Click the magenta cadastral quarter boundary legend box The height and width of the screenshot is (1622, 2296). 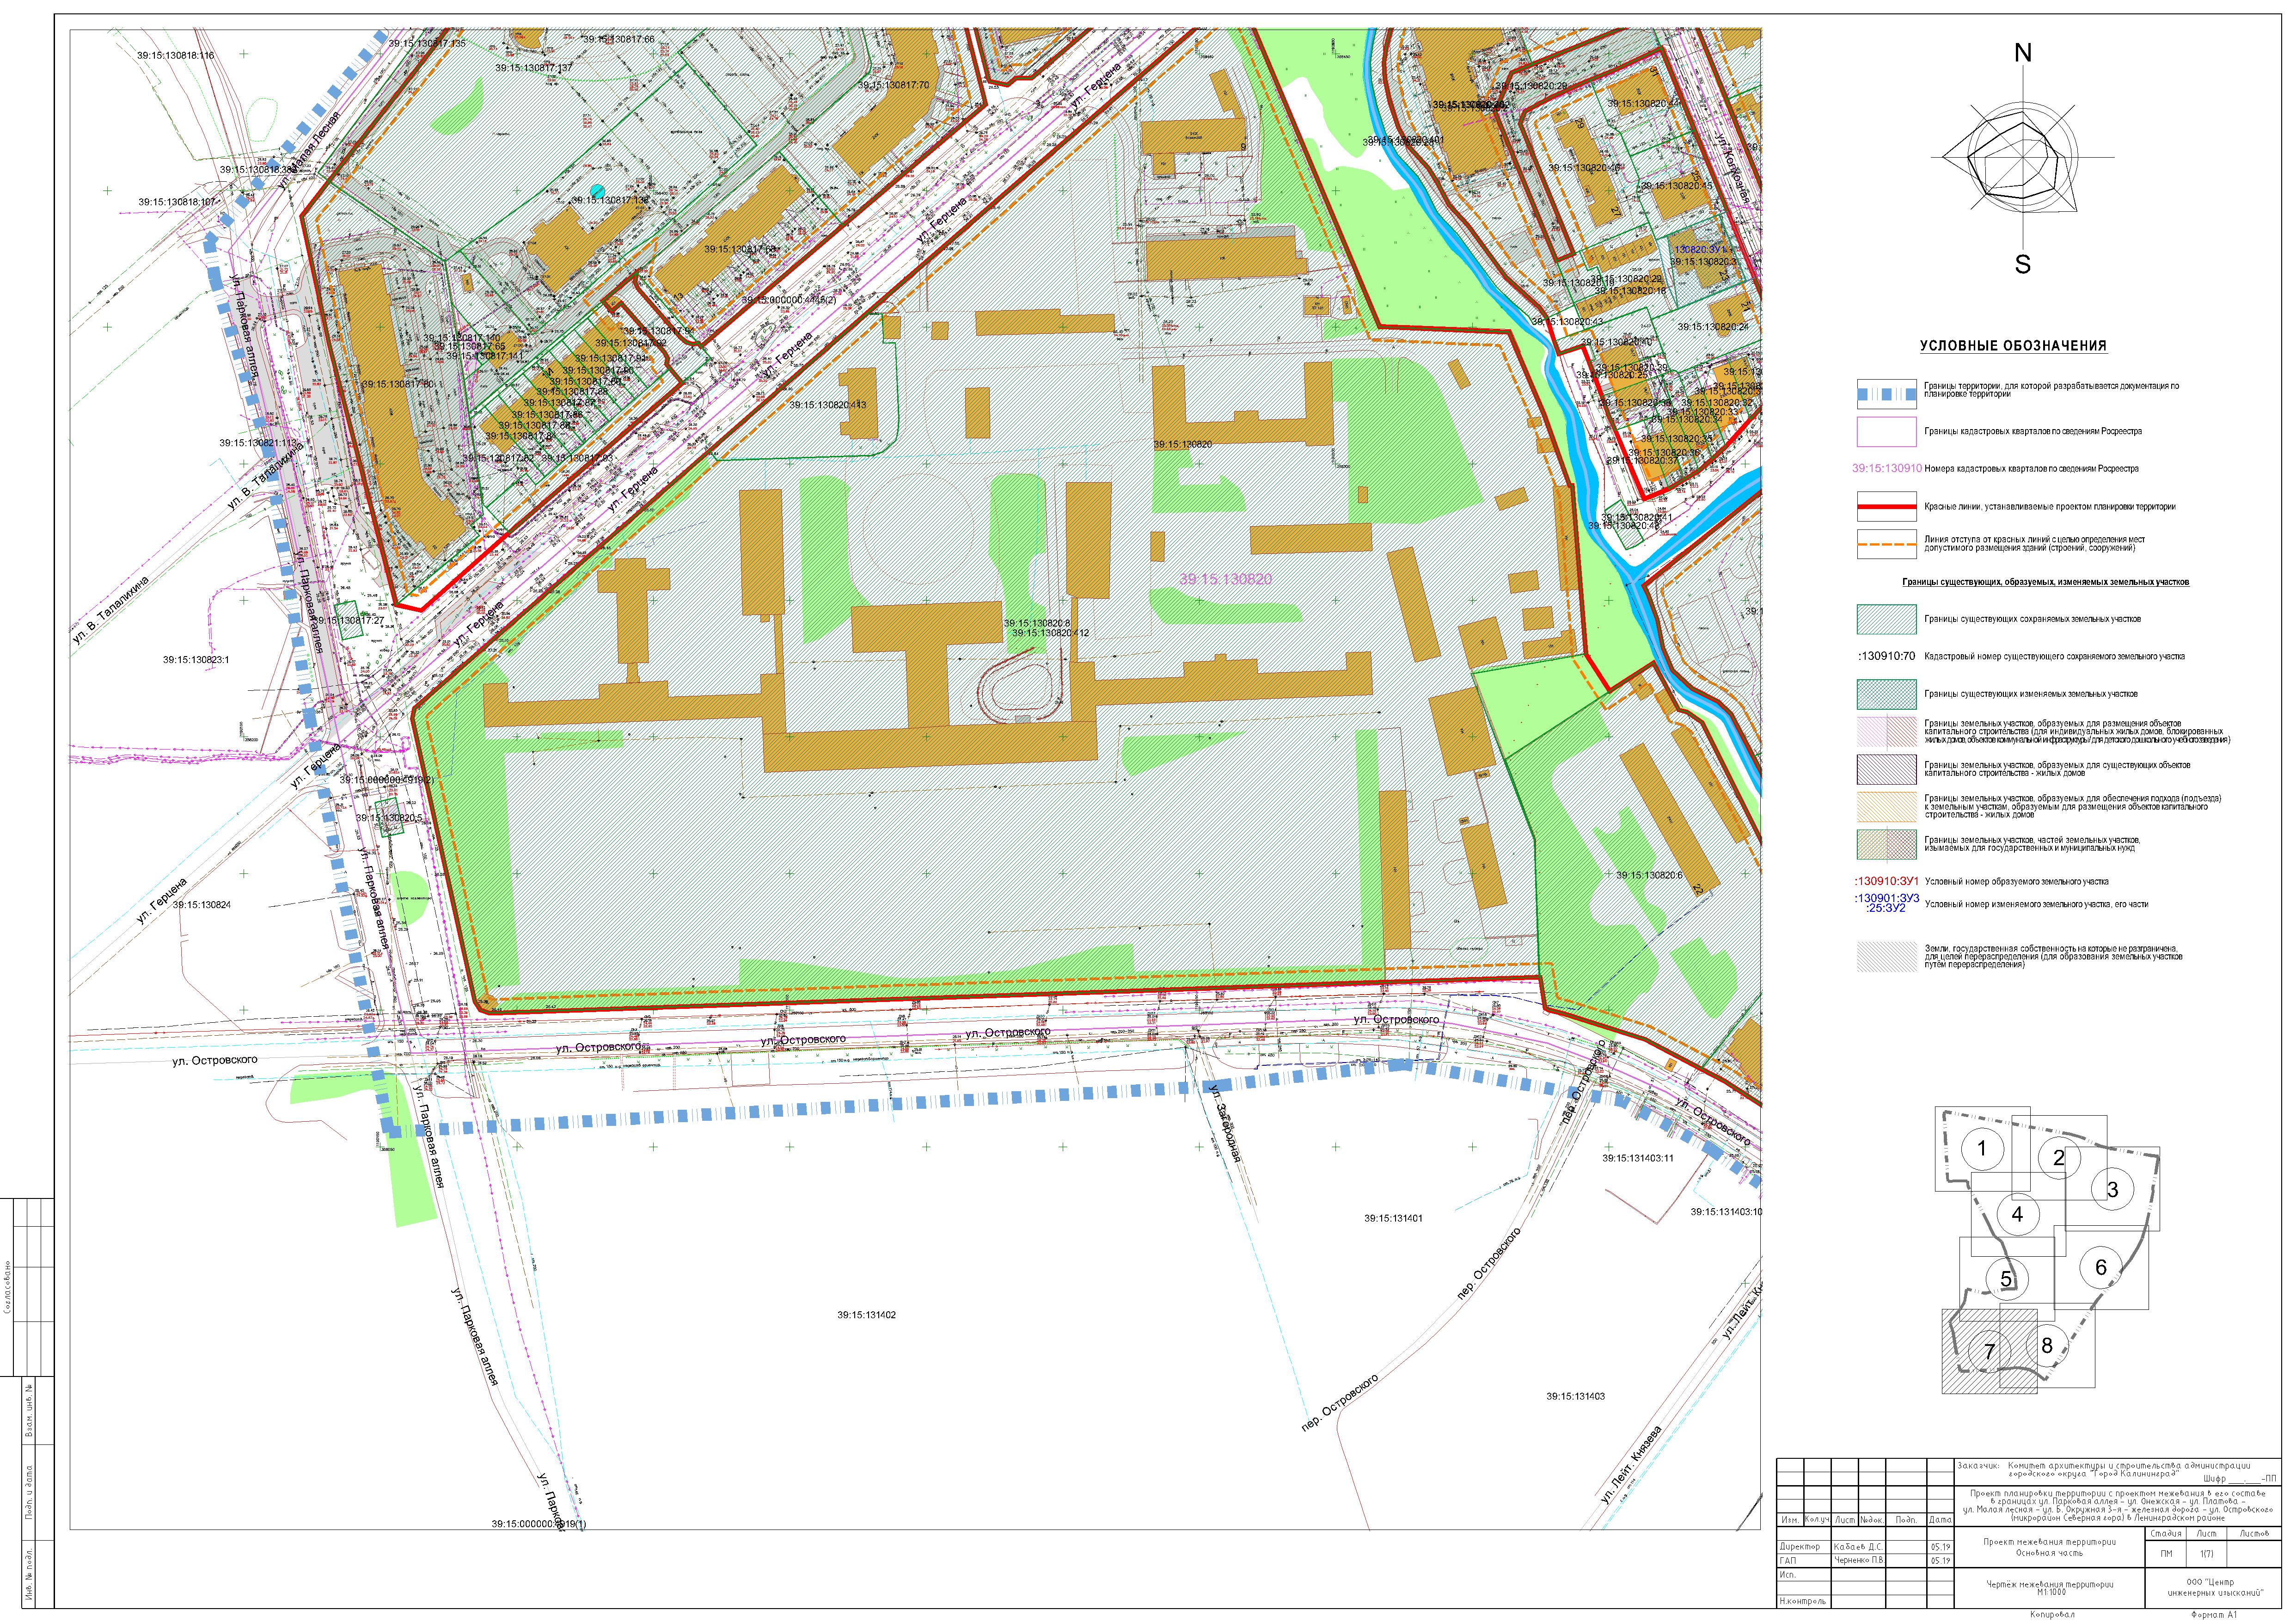pos(1886,432)
